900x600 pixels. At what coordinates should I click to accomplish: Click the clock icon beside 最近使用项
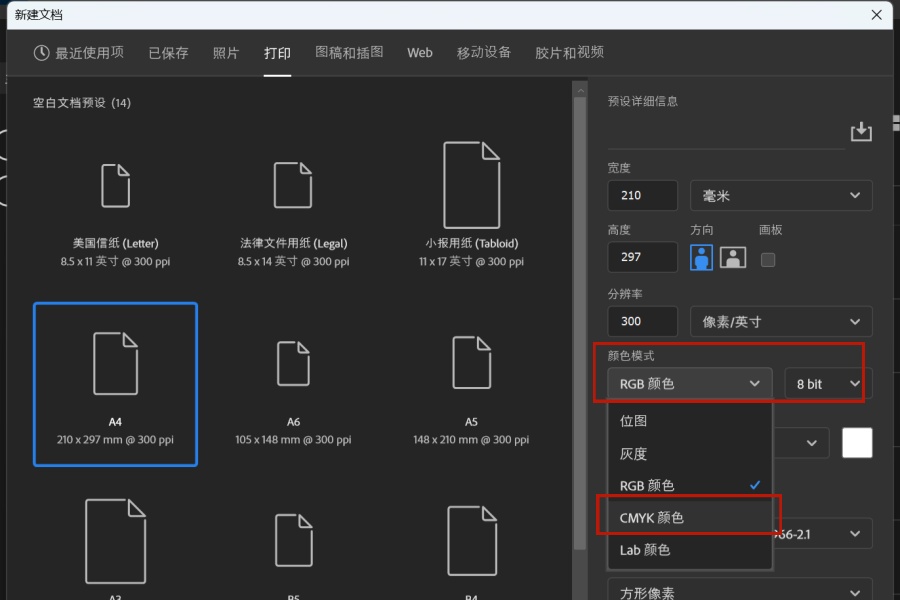pos(41,53)
